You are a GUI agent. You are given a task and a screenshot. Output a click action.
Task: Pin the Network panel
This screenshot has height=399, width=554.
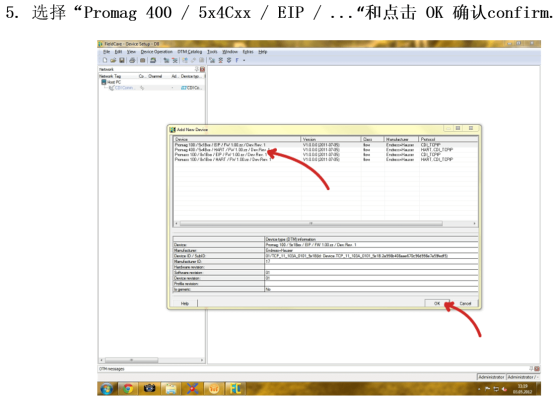pos(197,69)
